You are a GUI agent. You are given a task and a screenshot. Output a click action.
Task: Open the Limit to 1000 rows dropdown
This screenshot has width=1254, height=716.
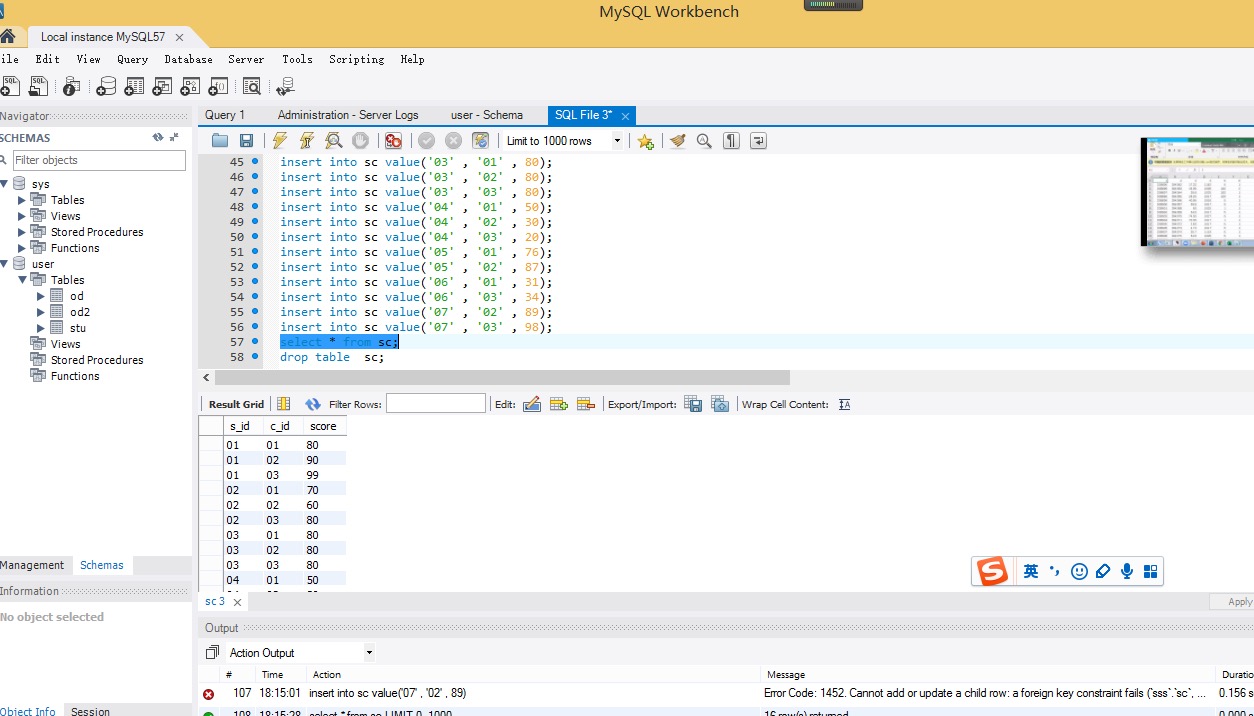[x=617, y=141]
